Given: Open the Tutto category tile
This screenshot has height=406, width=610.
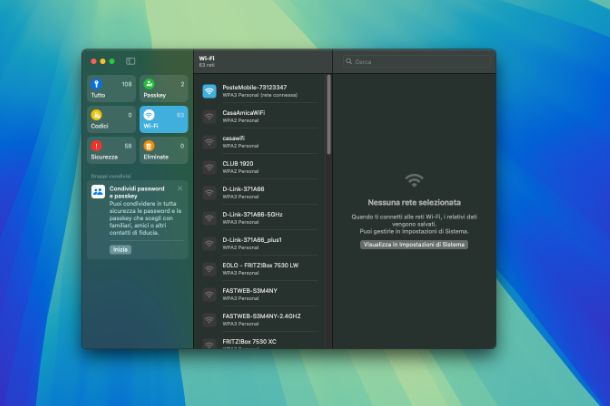Looking at the screenshot, I should (111, 89).
